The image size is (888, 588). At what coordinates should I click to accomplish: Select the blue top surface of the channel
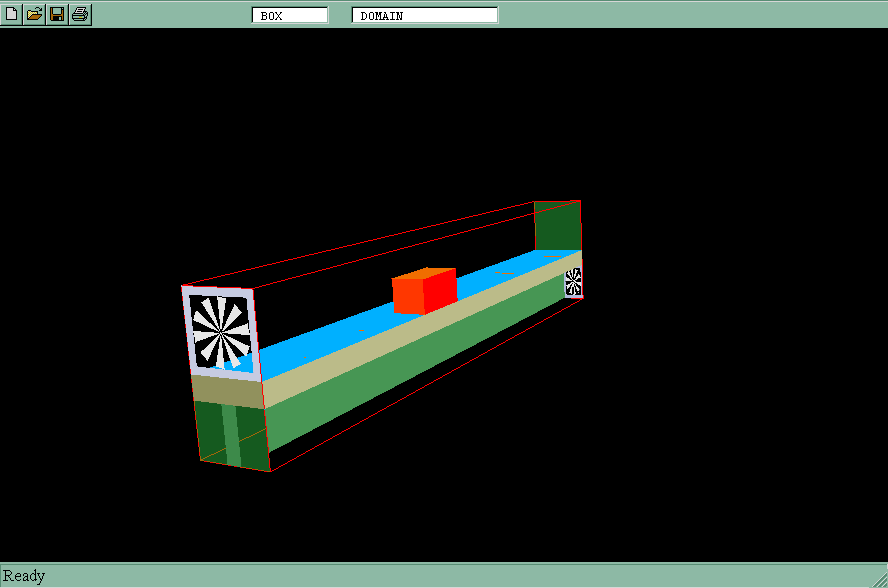(x=330, y=335)
